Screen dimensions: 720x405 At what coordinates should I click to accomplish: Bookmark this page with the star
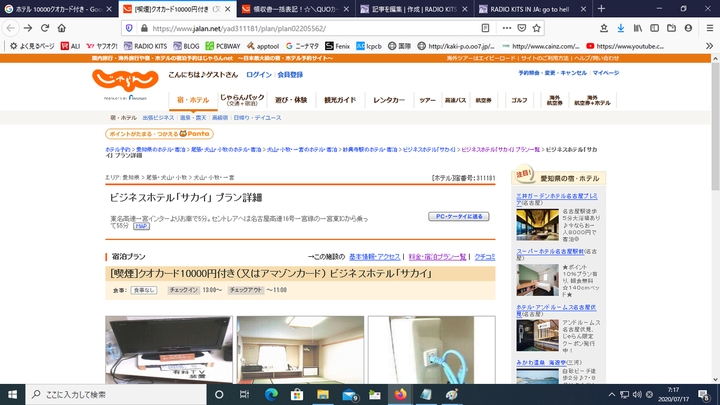click(536, 28)
